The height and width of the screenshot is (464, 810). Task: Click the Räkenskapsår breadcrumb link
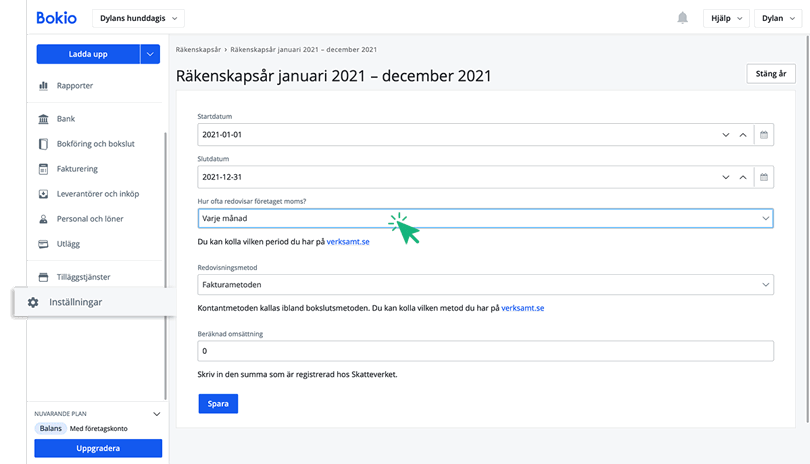pos(198,50)
